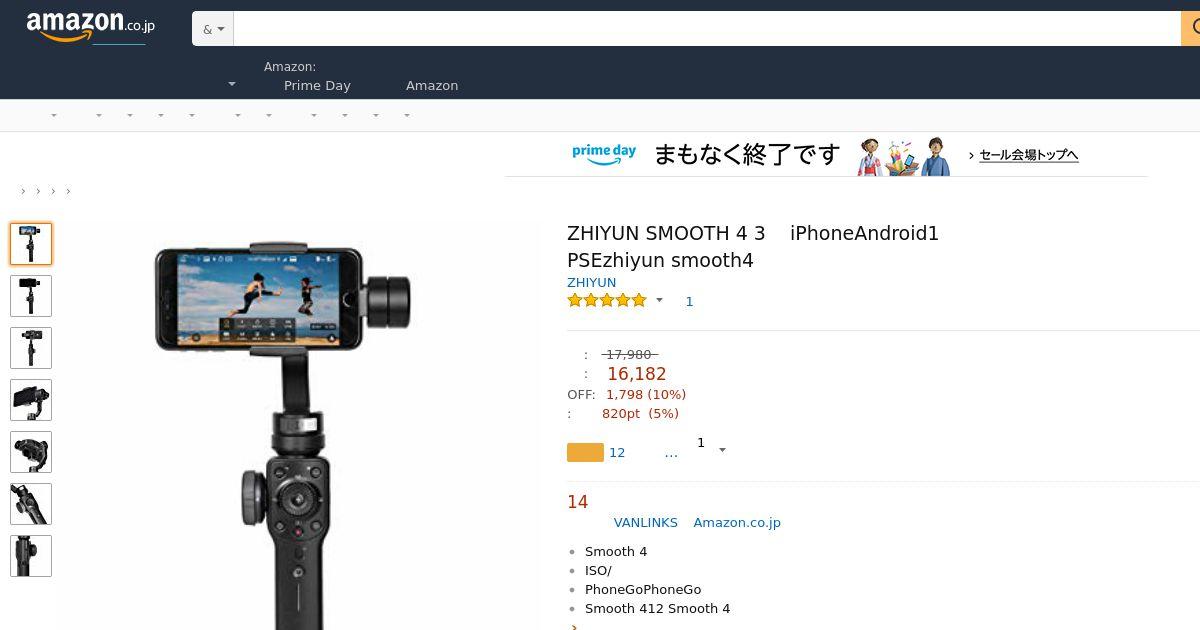The height and width of the screenshot is (630, 1200).
Task: Click the Smooth 412 Smooth 4 bullet
Action: point(657,609)
